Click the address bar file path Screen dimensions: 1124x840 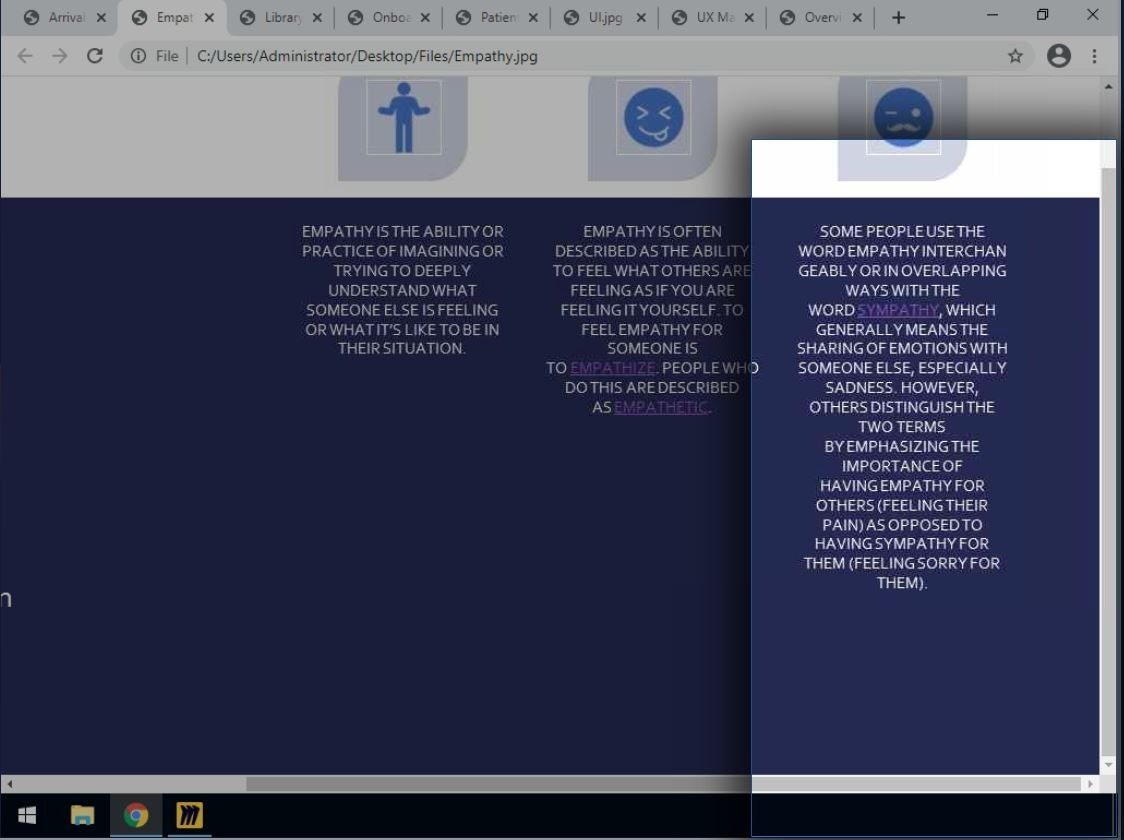[367, 56]
